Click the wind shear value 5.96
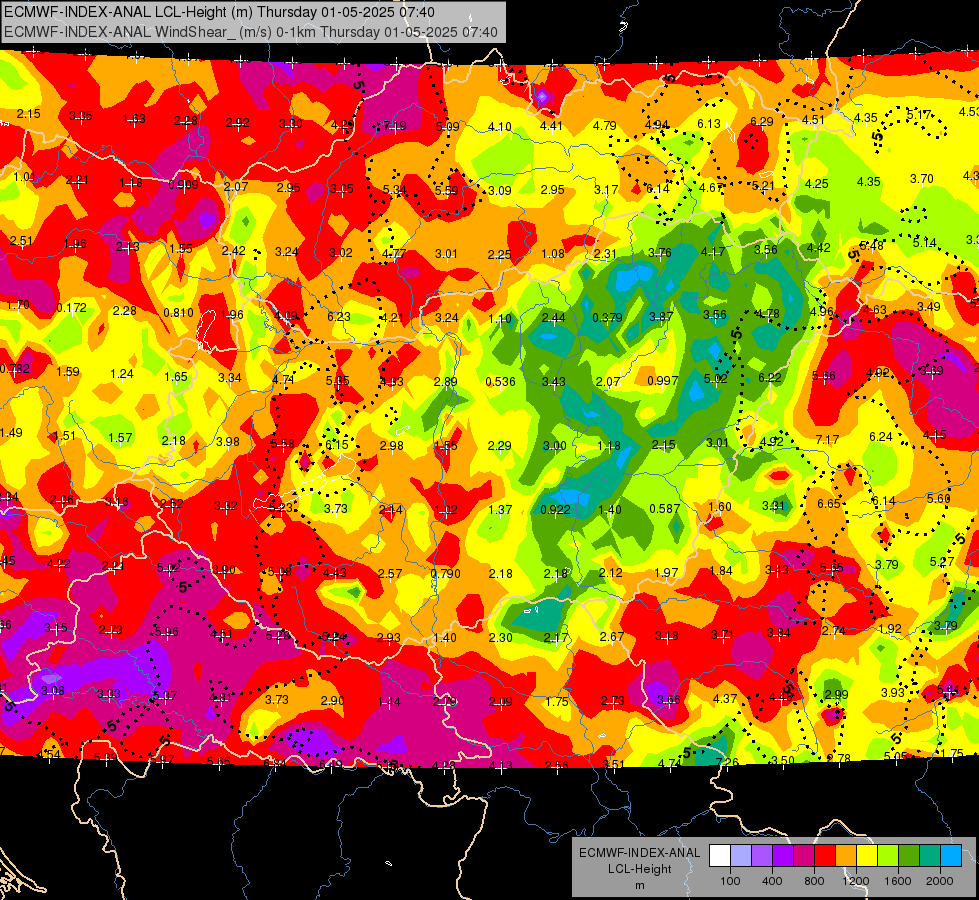The width and height of the screenshot is (979, 900). [166, 631]
